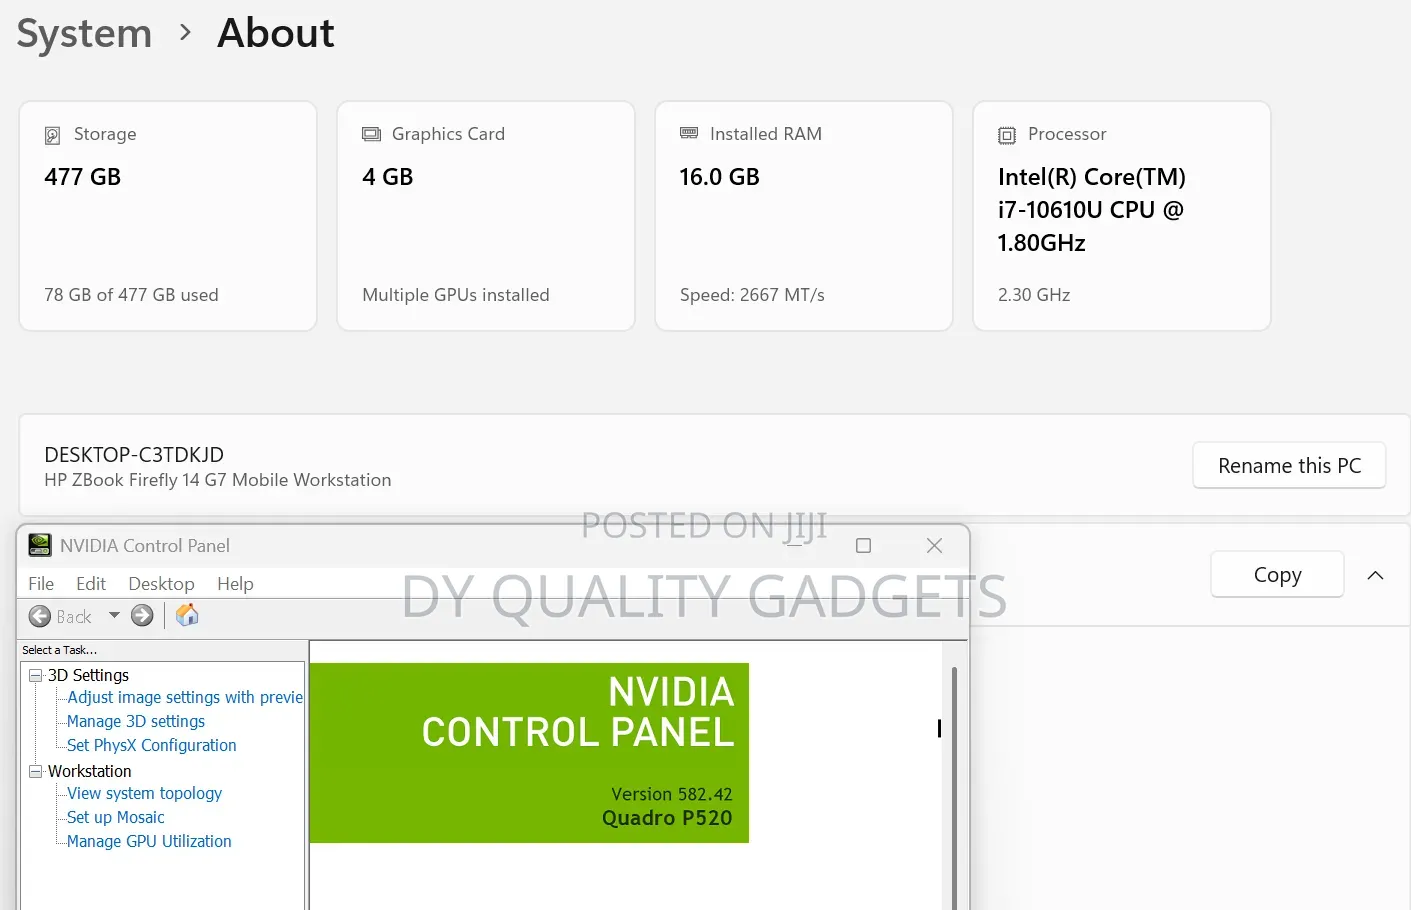Screen dimensions: 1411x910
Task: Click the Quadro P520 label
Action: pos(667,818)
